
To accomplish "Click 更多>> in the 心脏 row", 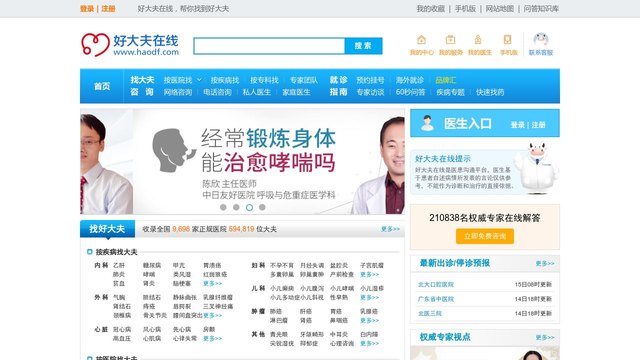I will coord(213,338).
